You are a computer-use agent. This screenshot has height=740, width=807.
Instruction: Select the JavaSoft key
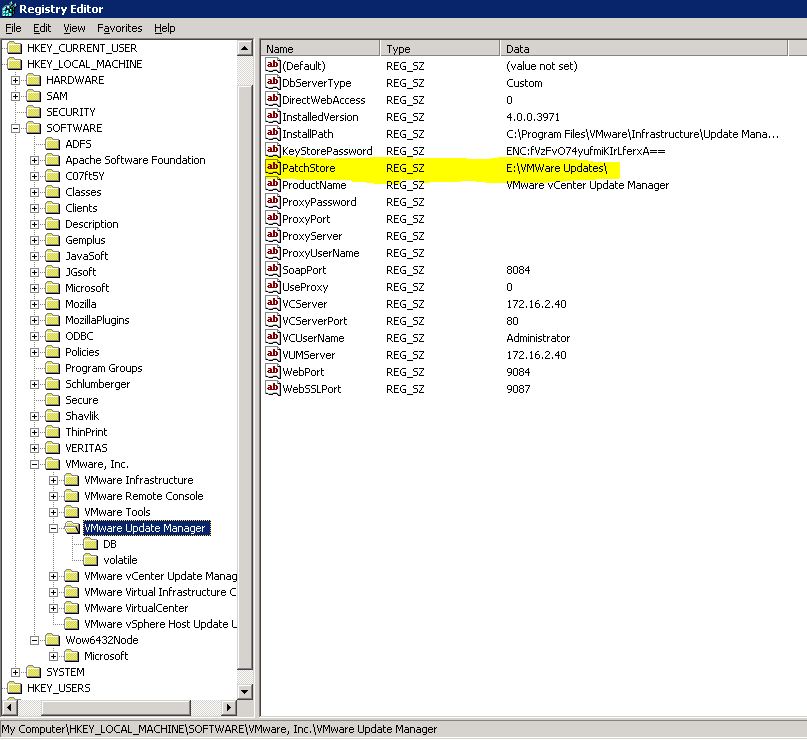click(x=86, y=256)
